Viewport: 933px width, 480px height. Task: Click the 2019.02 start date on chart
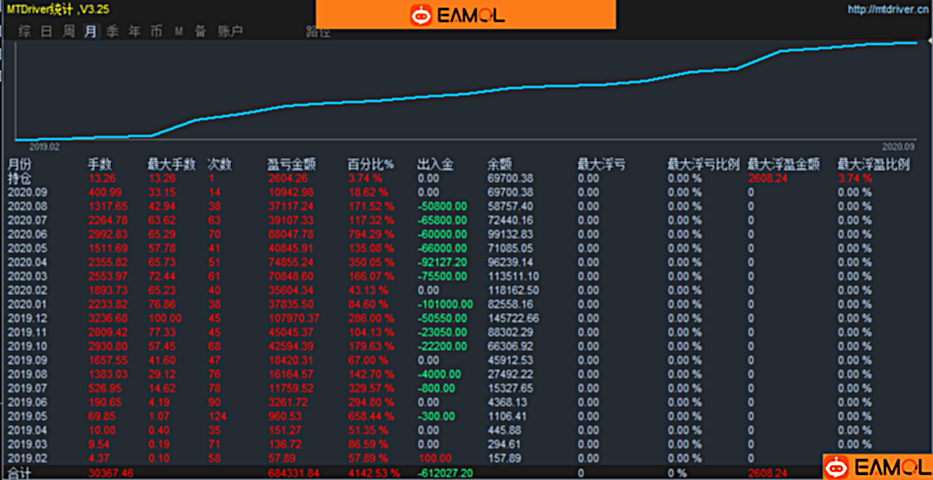pos(46,146)
